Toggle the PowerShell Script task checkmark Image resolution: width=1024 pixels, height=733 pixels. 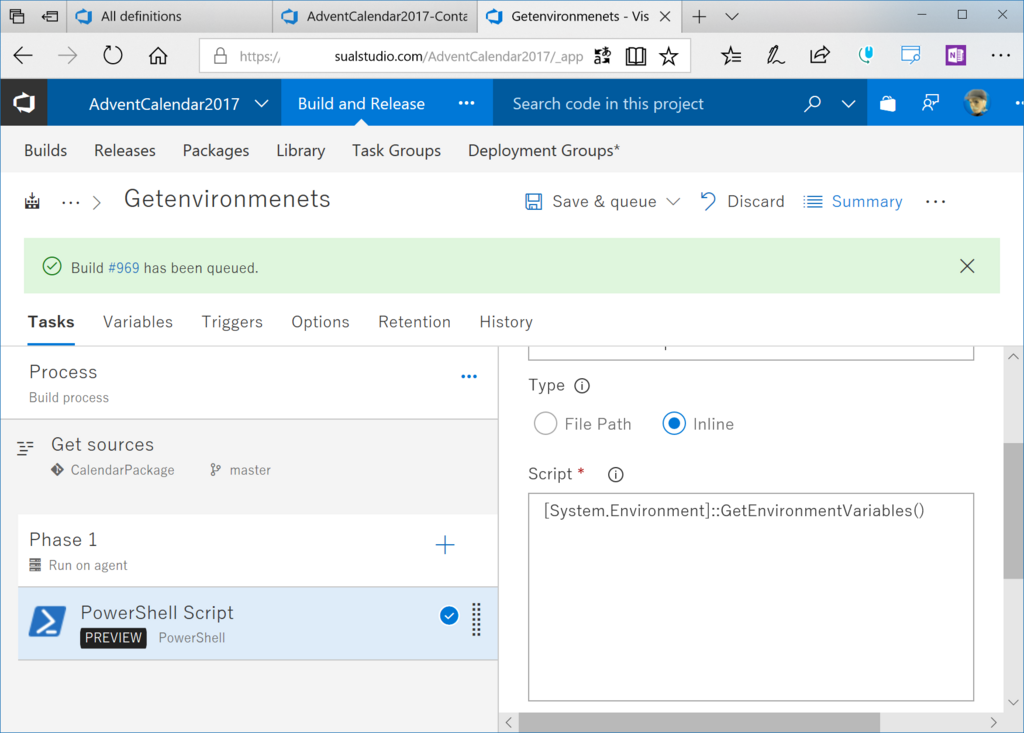click(449, 615)
